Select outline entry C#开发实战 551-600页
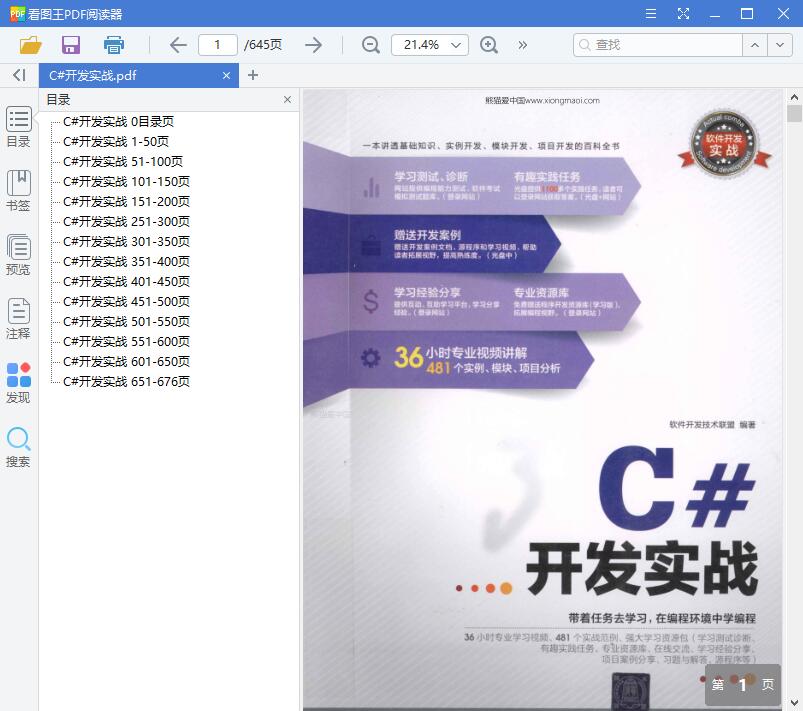The height and width of the screenshot is (711, 803). 126,341
